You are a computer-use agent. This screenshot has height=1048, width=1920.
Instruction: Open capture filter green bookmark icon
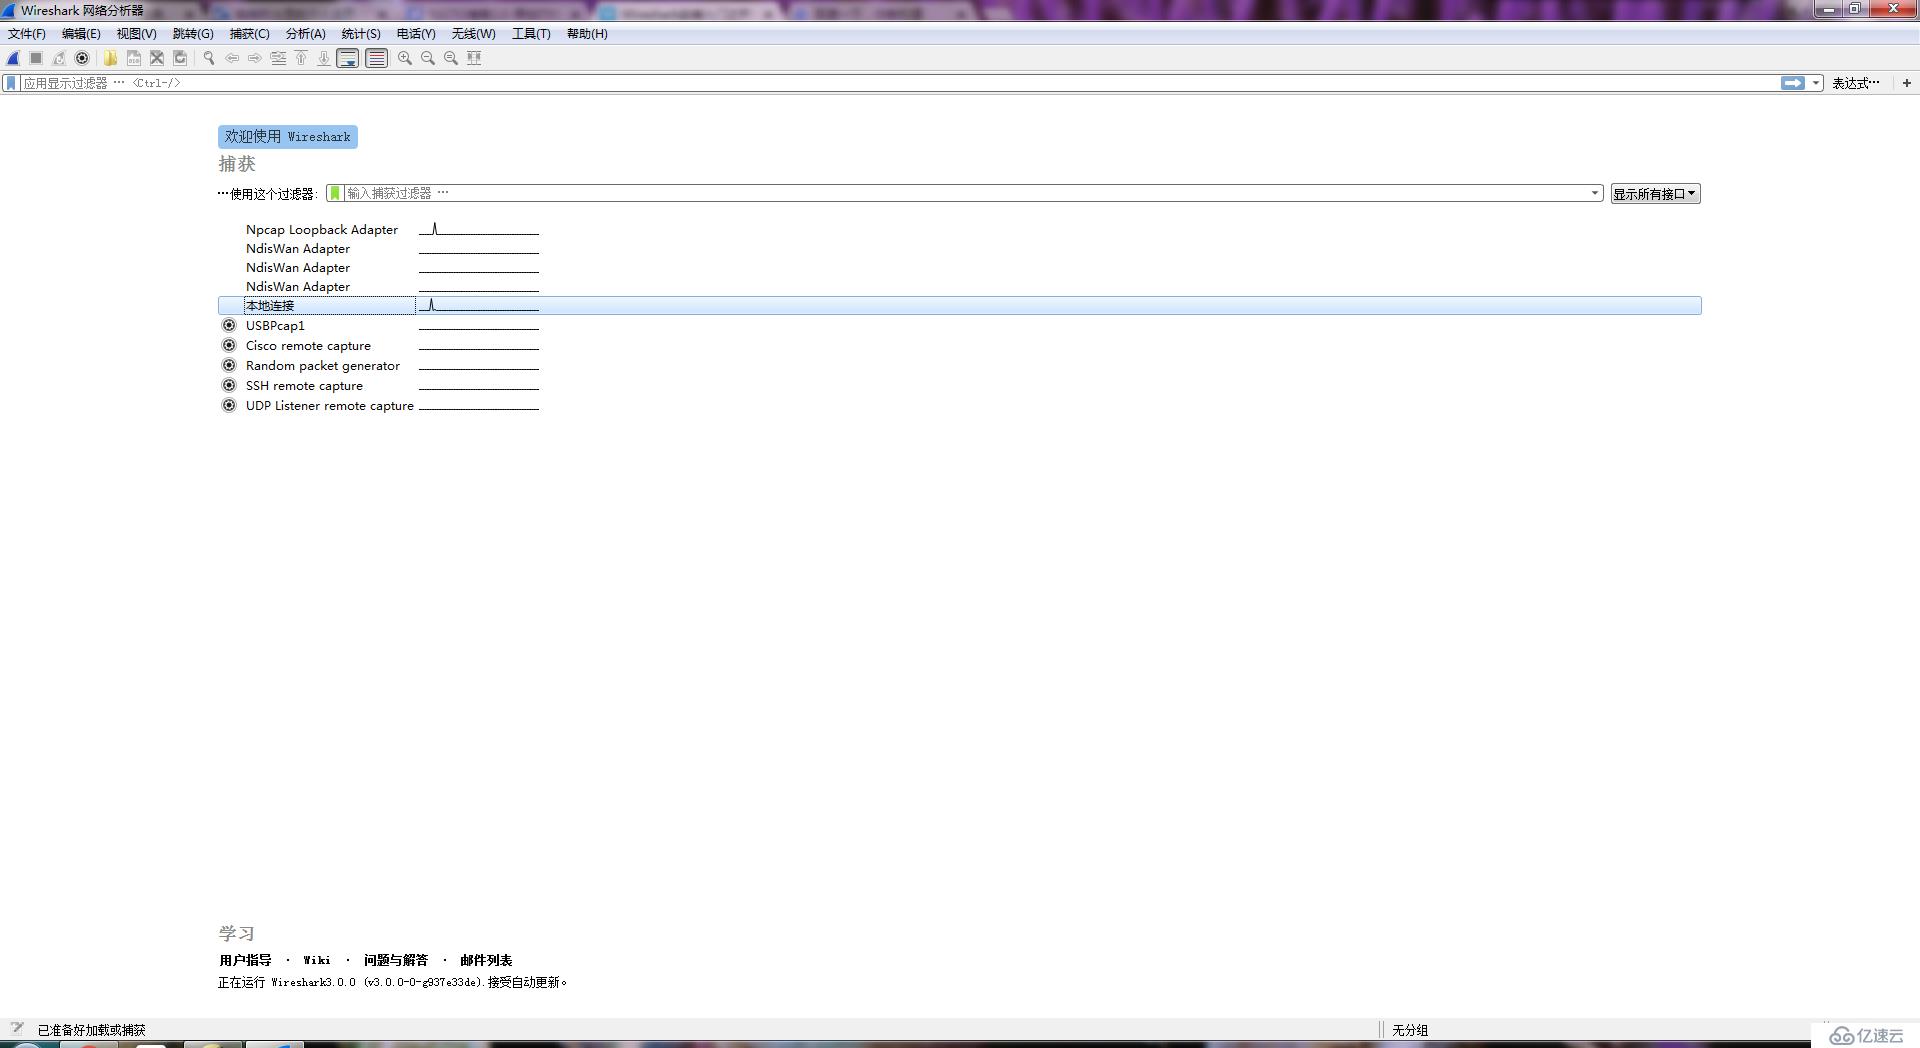pos(335,193)
